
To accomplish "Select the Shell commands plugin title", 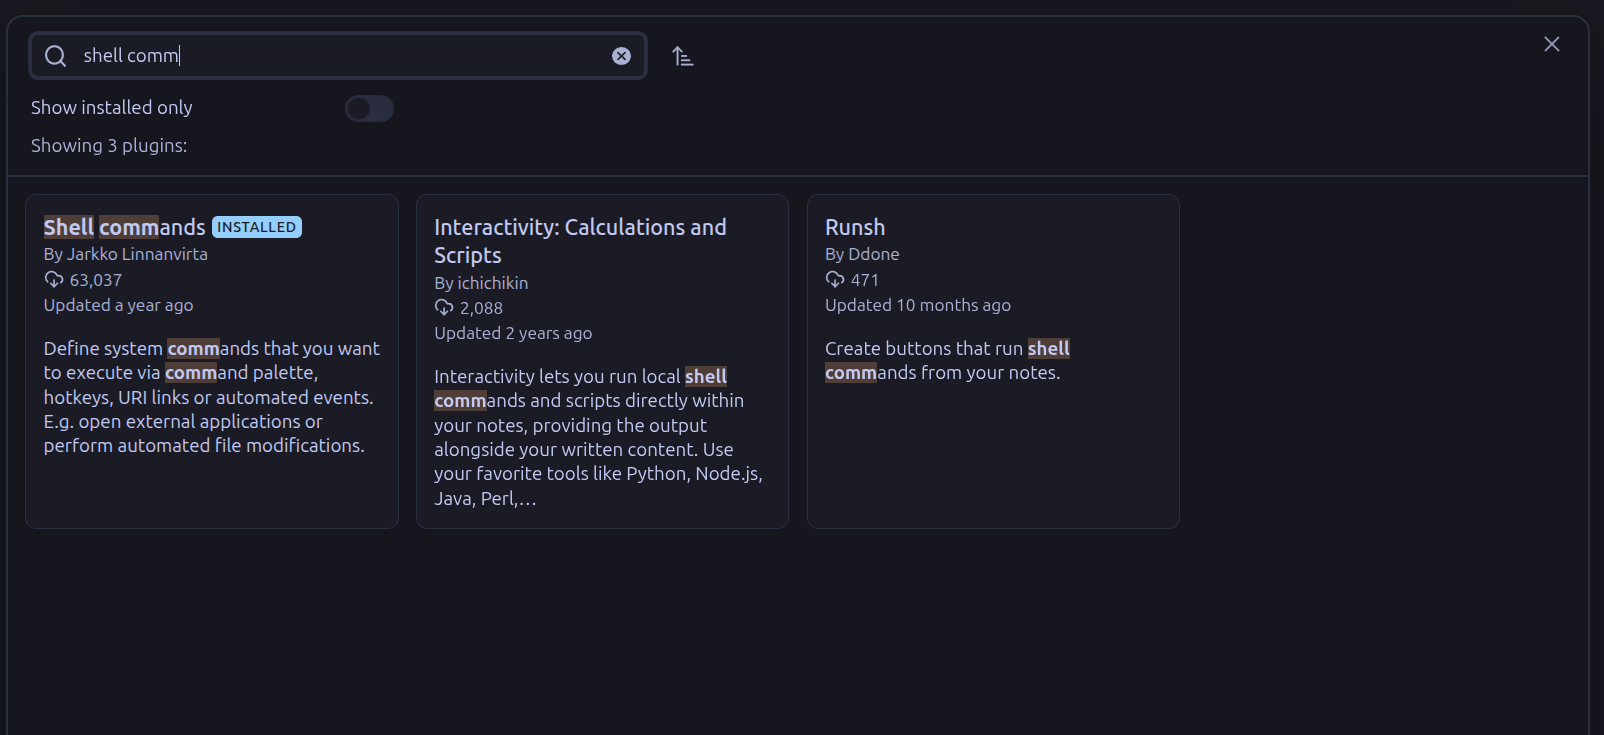I will [x=124, y=227].
